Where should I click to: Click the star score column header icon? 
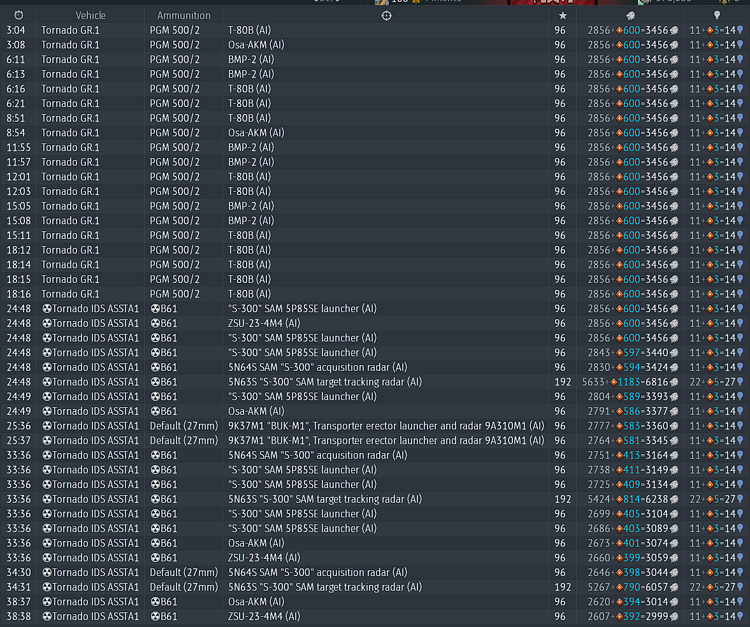pos(562,16)
